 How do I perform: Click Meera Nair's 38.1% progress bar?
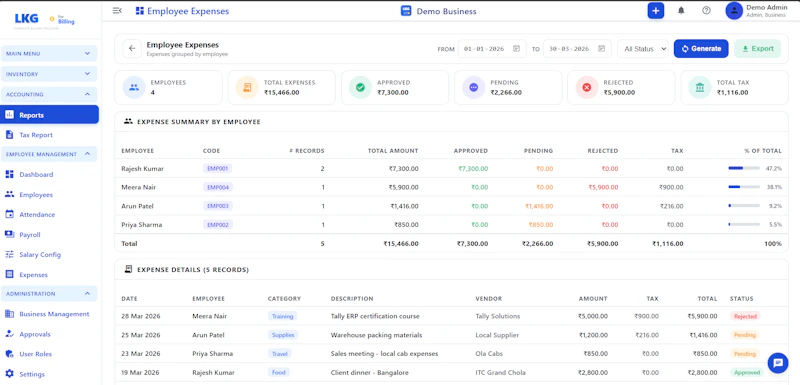744,187
